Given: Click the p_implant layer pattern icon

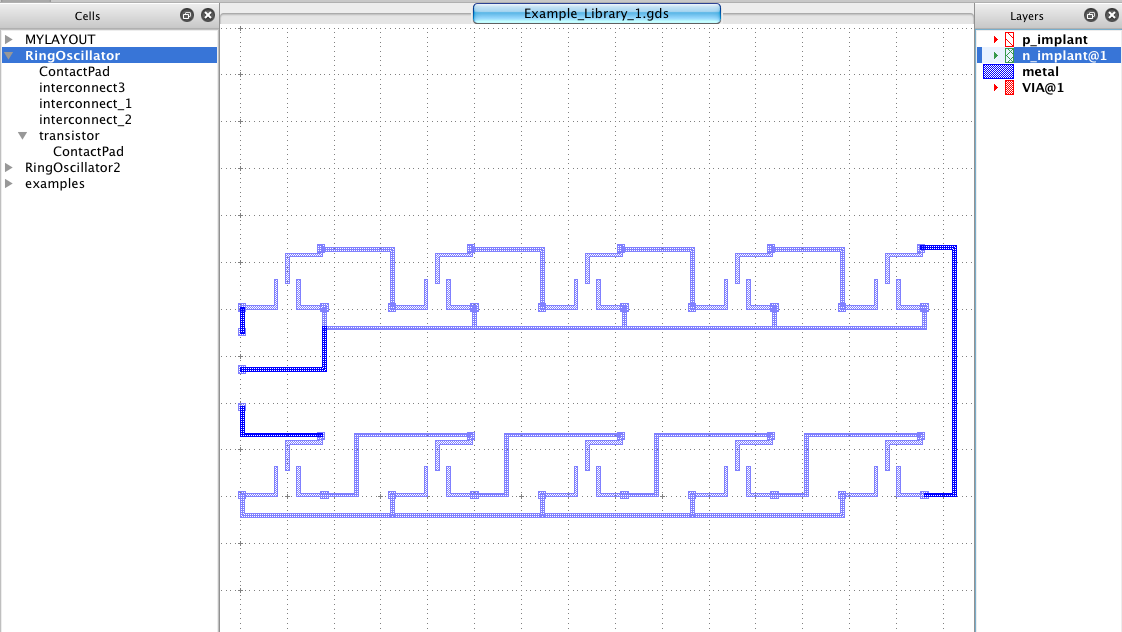Looking at the screenshot, I should (x=1009, y=39).
